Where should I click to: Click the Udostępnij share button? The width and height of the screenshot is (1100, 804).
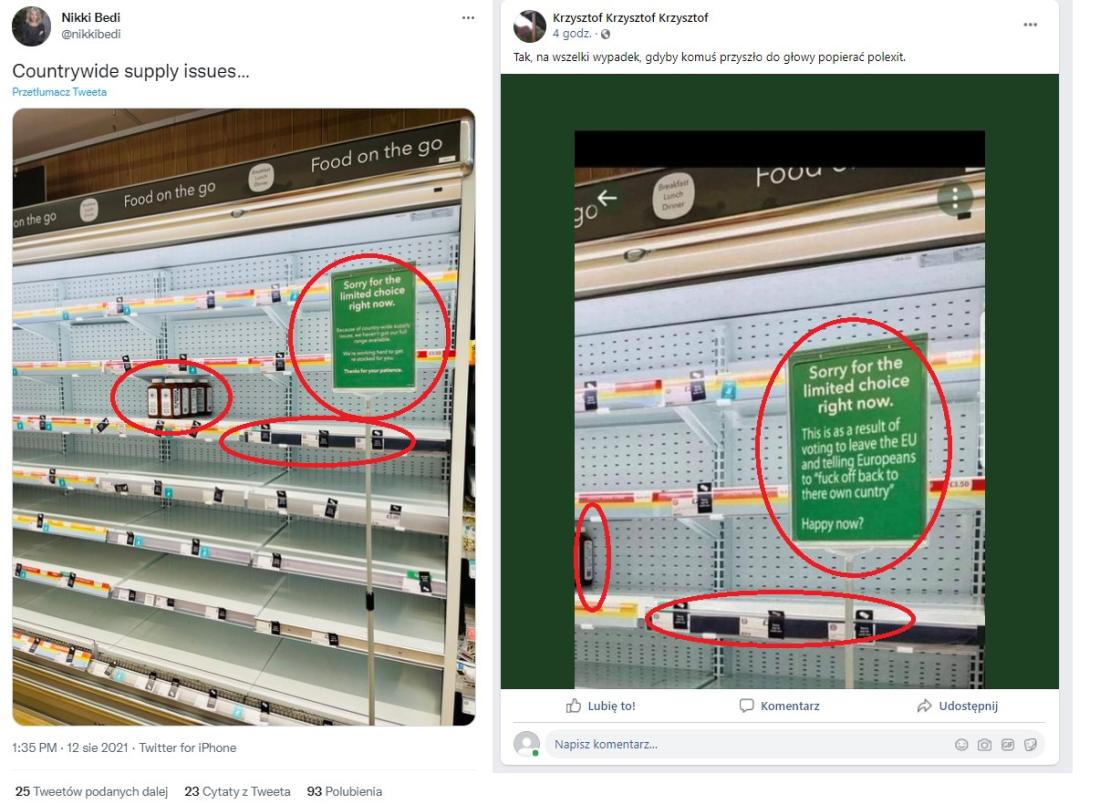pos(958,706)
